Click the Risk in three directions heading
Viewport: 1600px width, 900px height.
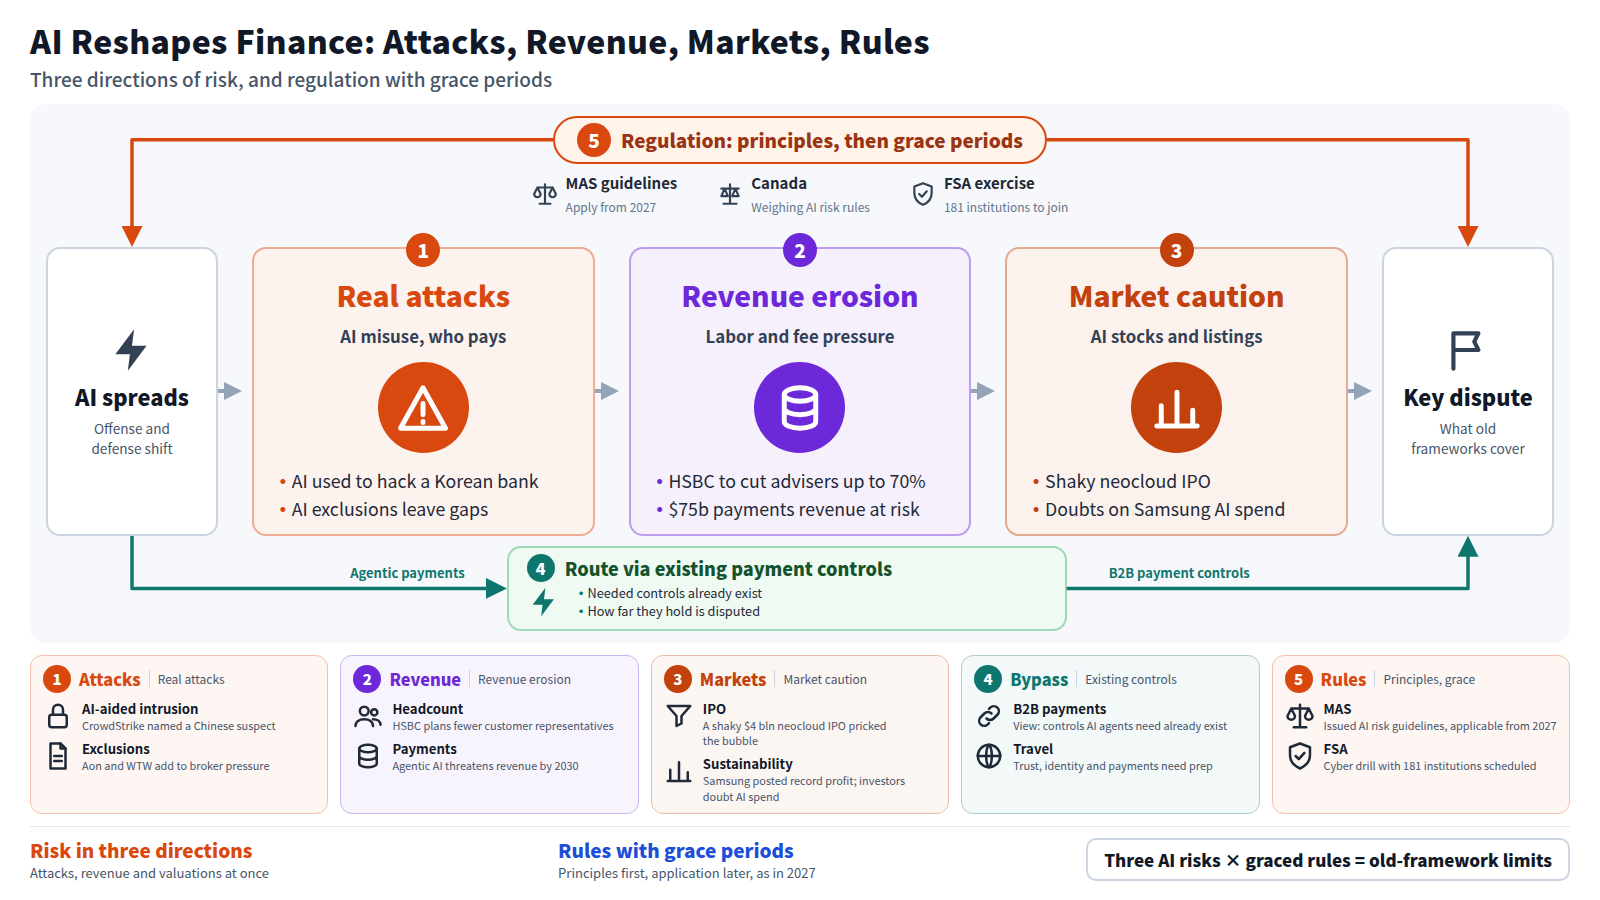click(141, 851)
